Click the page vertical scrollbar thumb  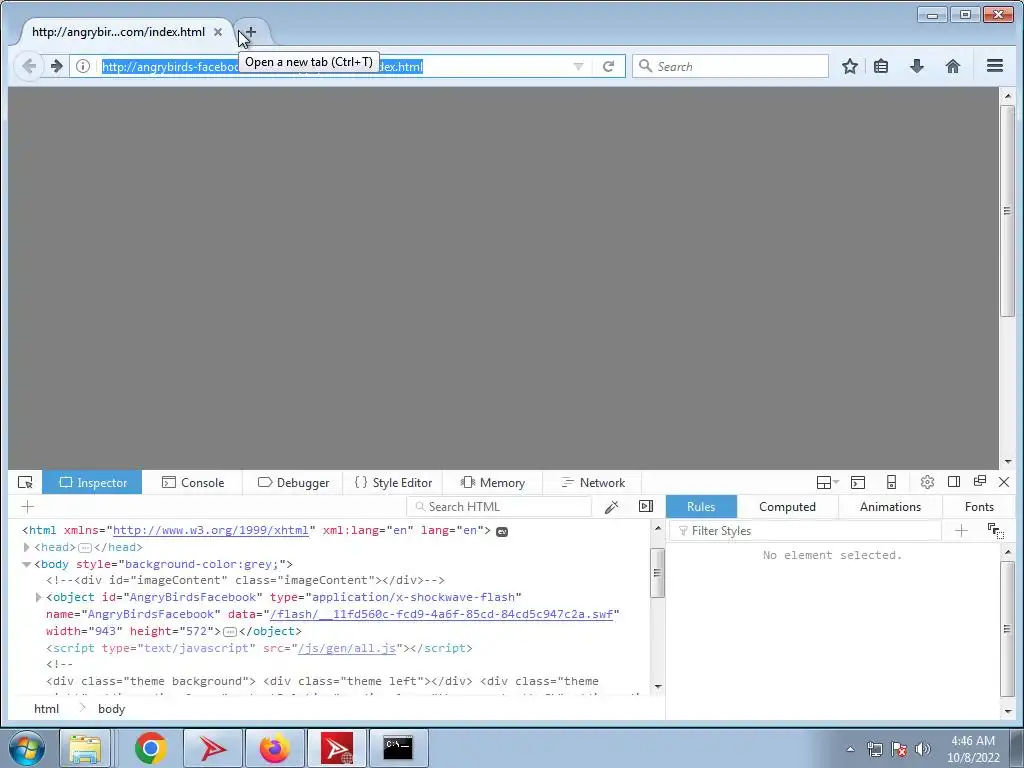1008,211
